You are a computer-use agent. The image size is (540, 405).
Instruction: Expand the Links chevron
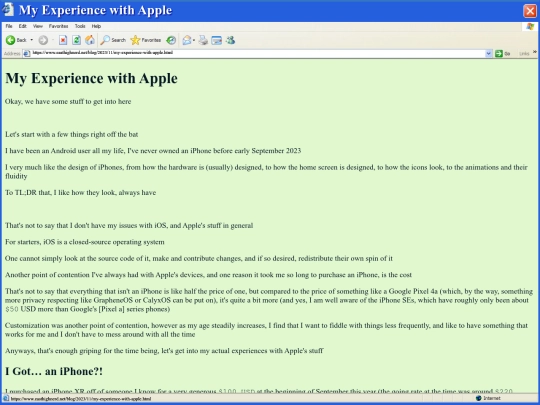534,52
